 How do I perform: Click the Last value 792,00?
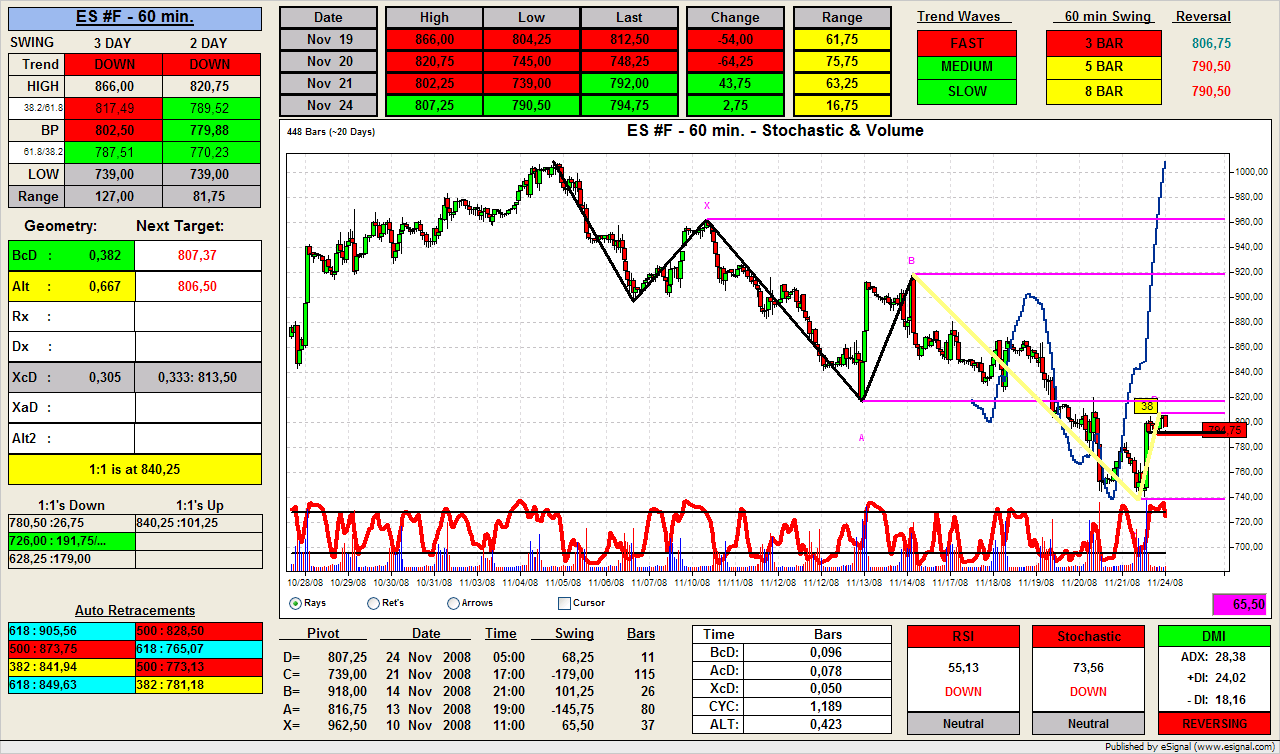tap(629, 84)
